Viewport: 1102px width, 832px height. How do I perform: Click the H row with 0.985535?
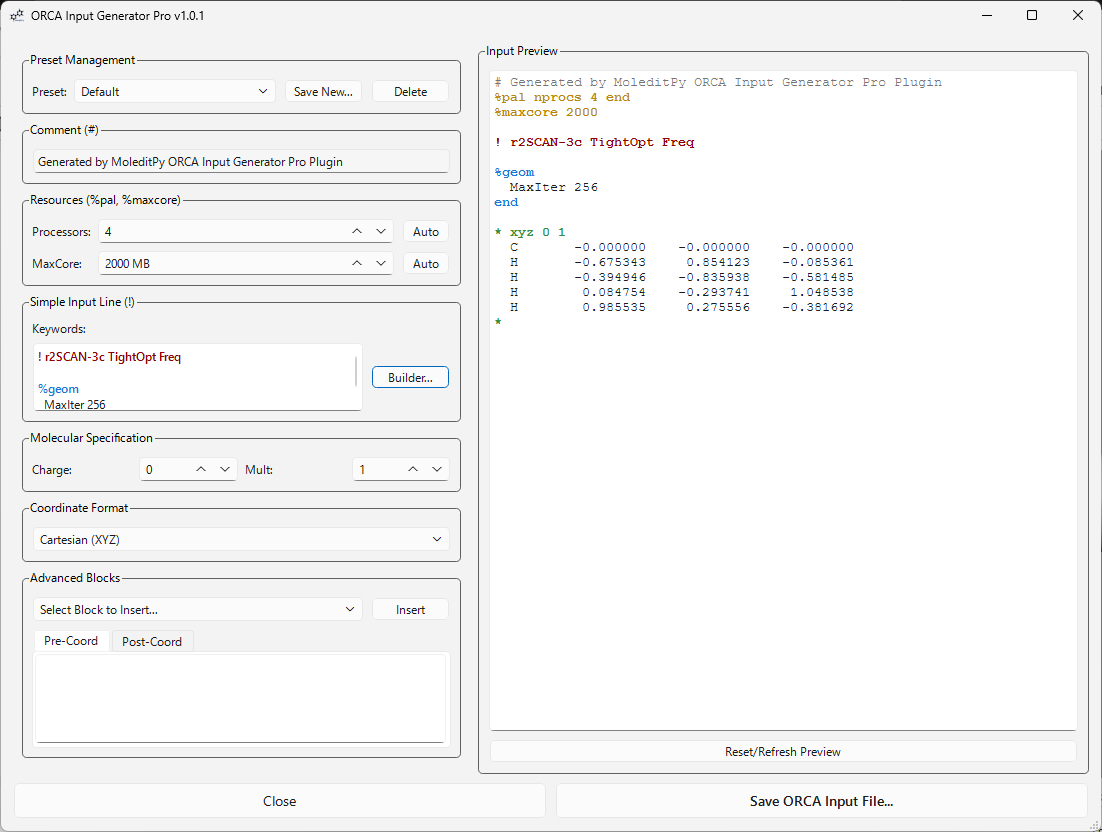(682, 307)
